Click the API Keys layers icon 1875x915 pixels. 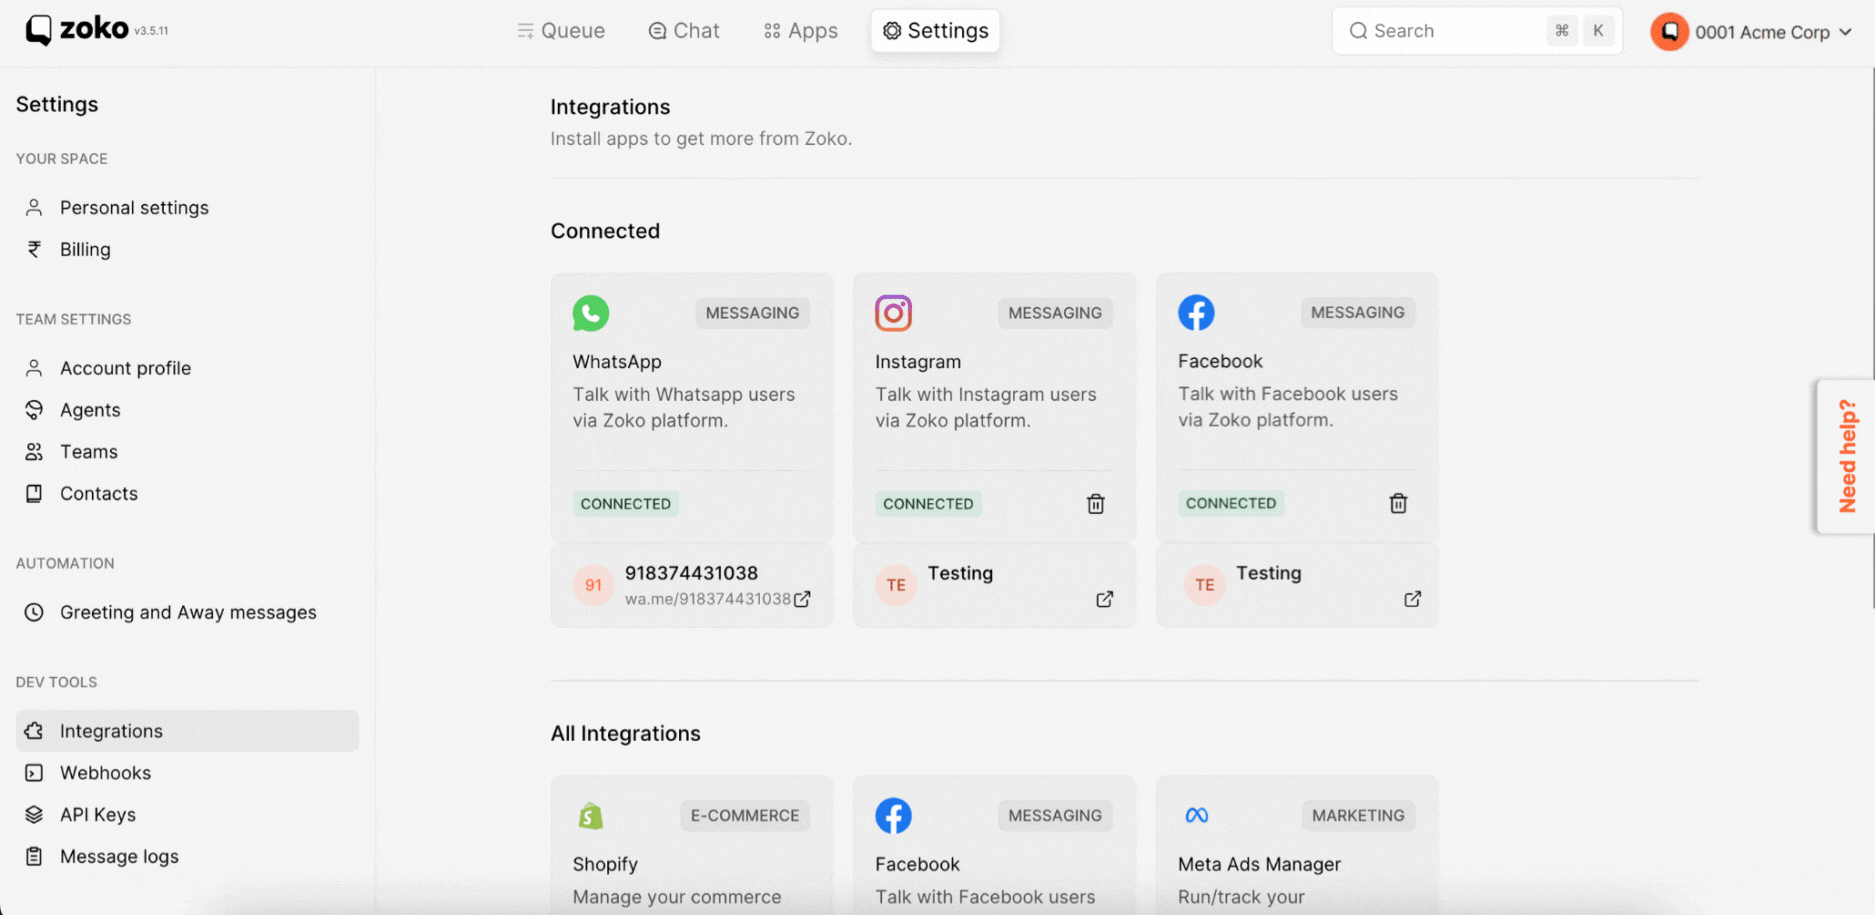pos(34,815)
